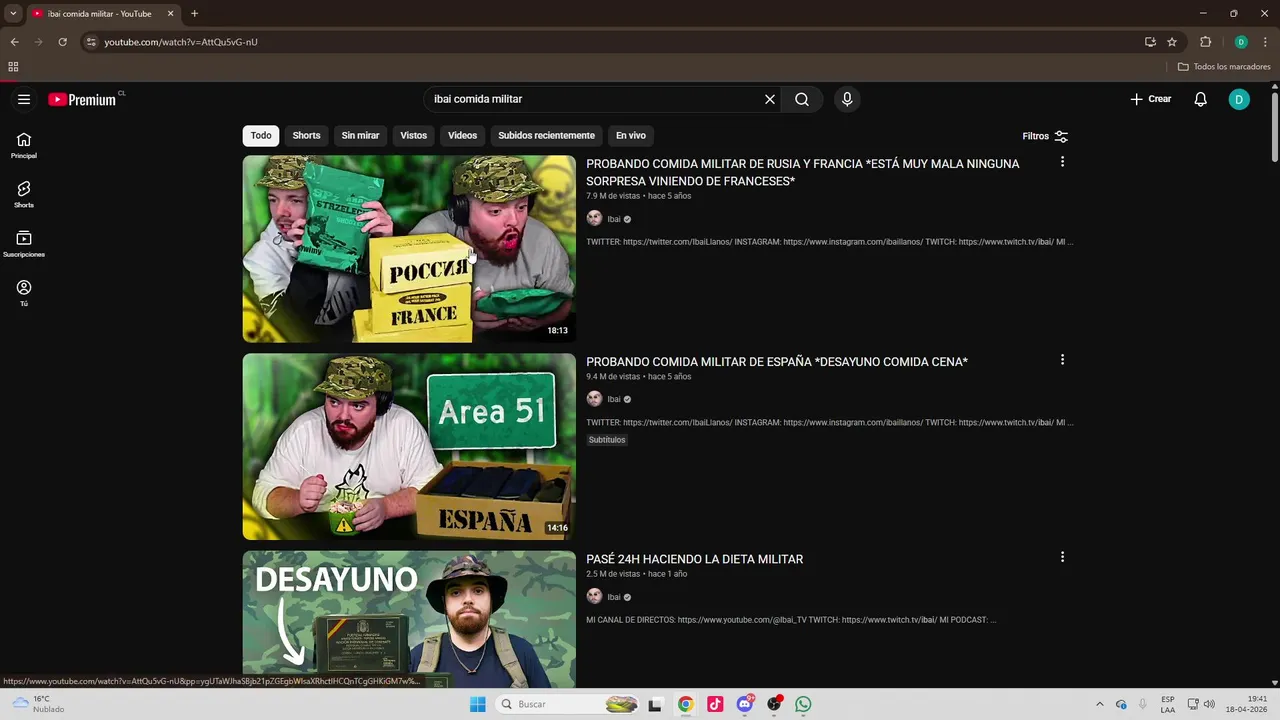Open the Filtros search filters

(x=1045, y=136)
